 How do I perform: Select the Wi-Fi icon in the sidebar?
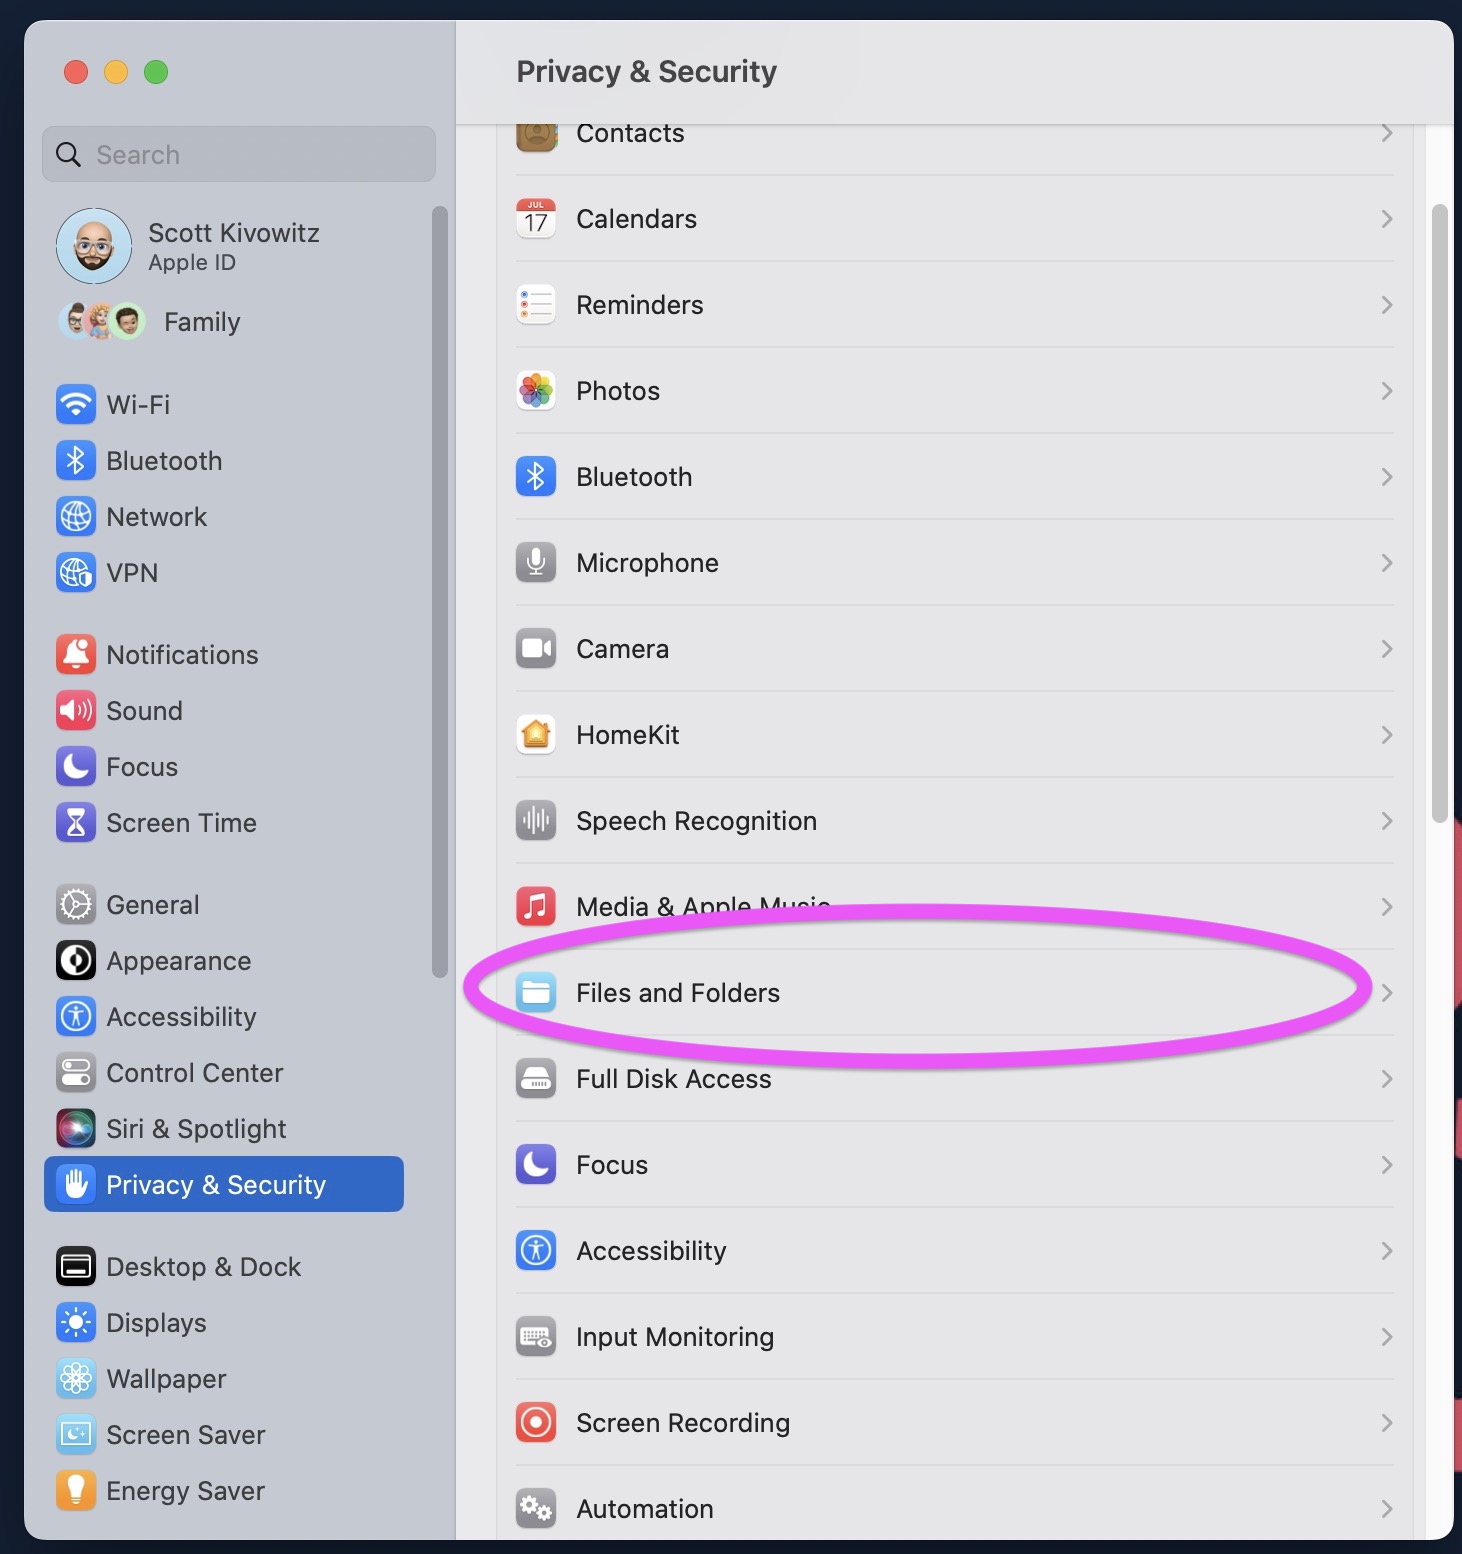point(76,404)
